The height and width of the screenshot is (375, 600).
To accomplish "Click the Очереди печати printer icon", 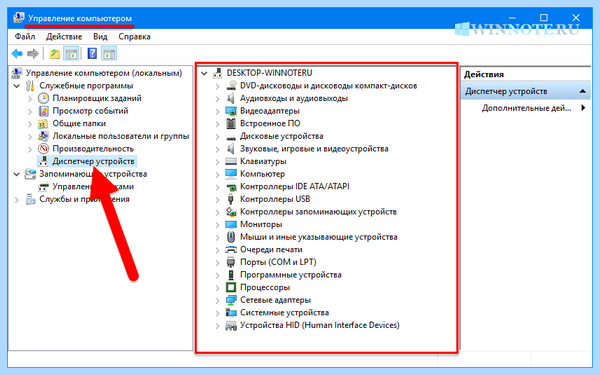I will click(231, 249).
